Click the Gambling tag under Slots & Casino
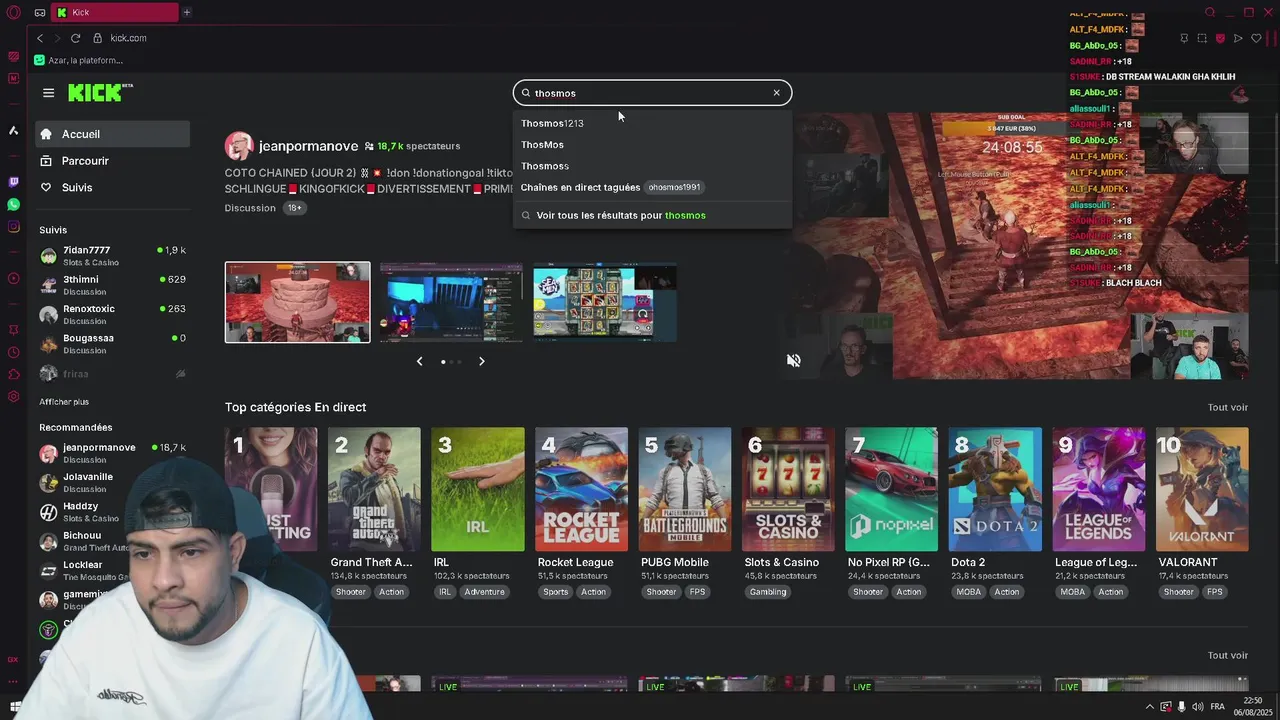 (768, 592)
